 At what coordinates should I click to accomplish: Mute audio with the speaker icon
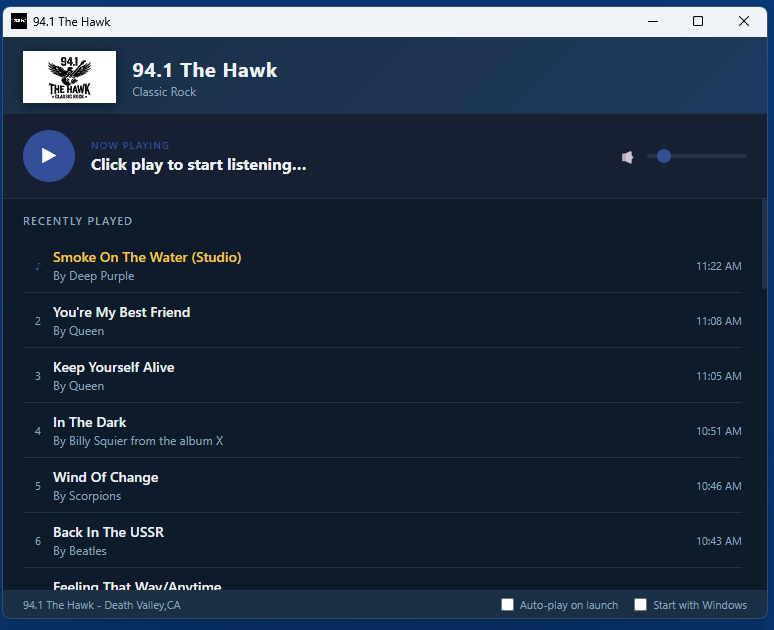coord(627,157)
